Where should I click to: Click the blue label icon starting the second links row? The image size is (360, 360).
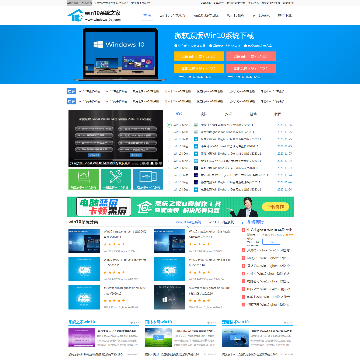[71, 101]
